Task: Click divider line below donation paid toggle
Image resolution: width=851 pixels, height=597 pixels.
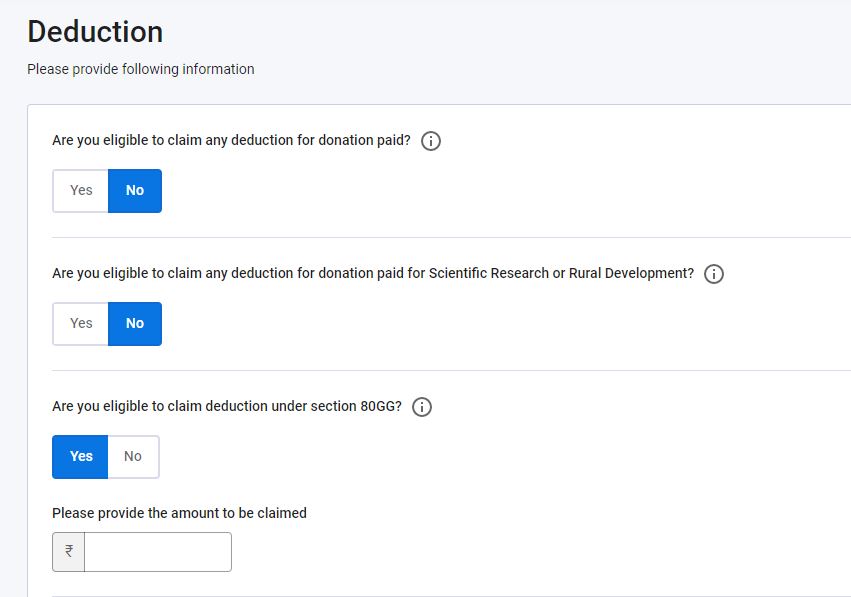Action: [451, 237]
